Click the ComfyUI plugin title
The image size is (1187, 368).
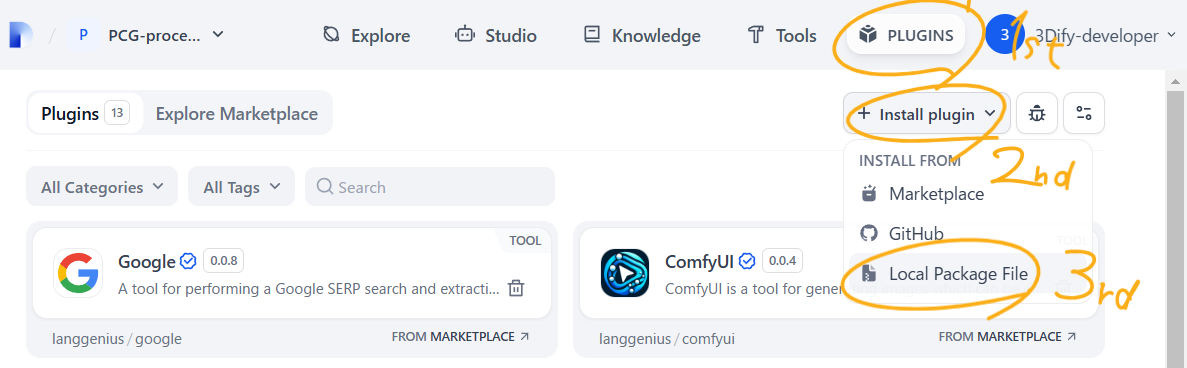coord(699,262)
